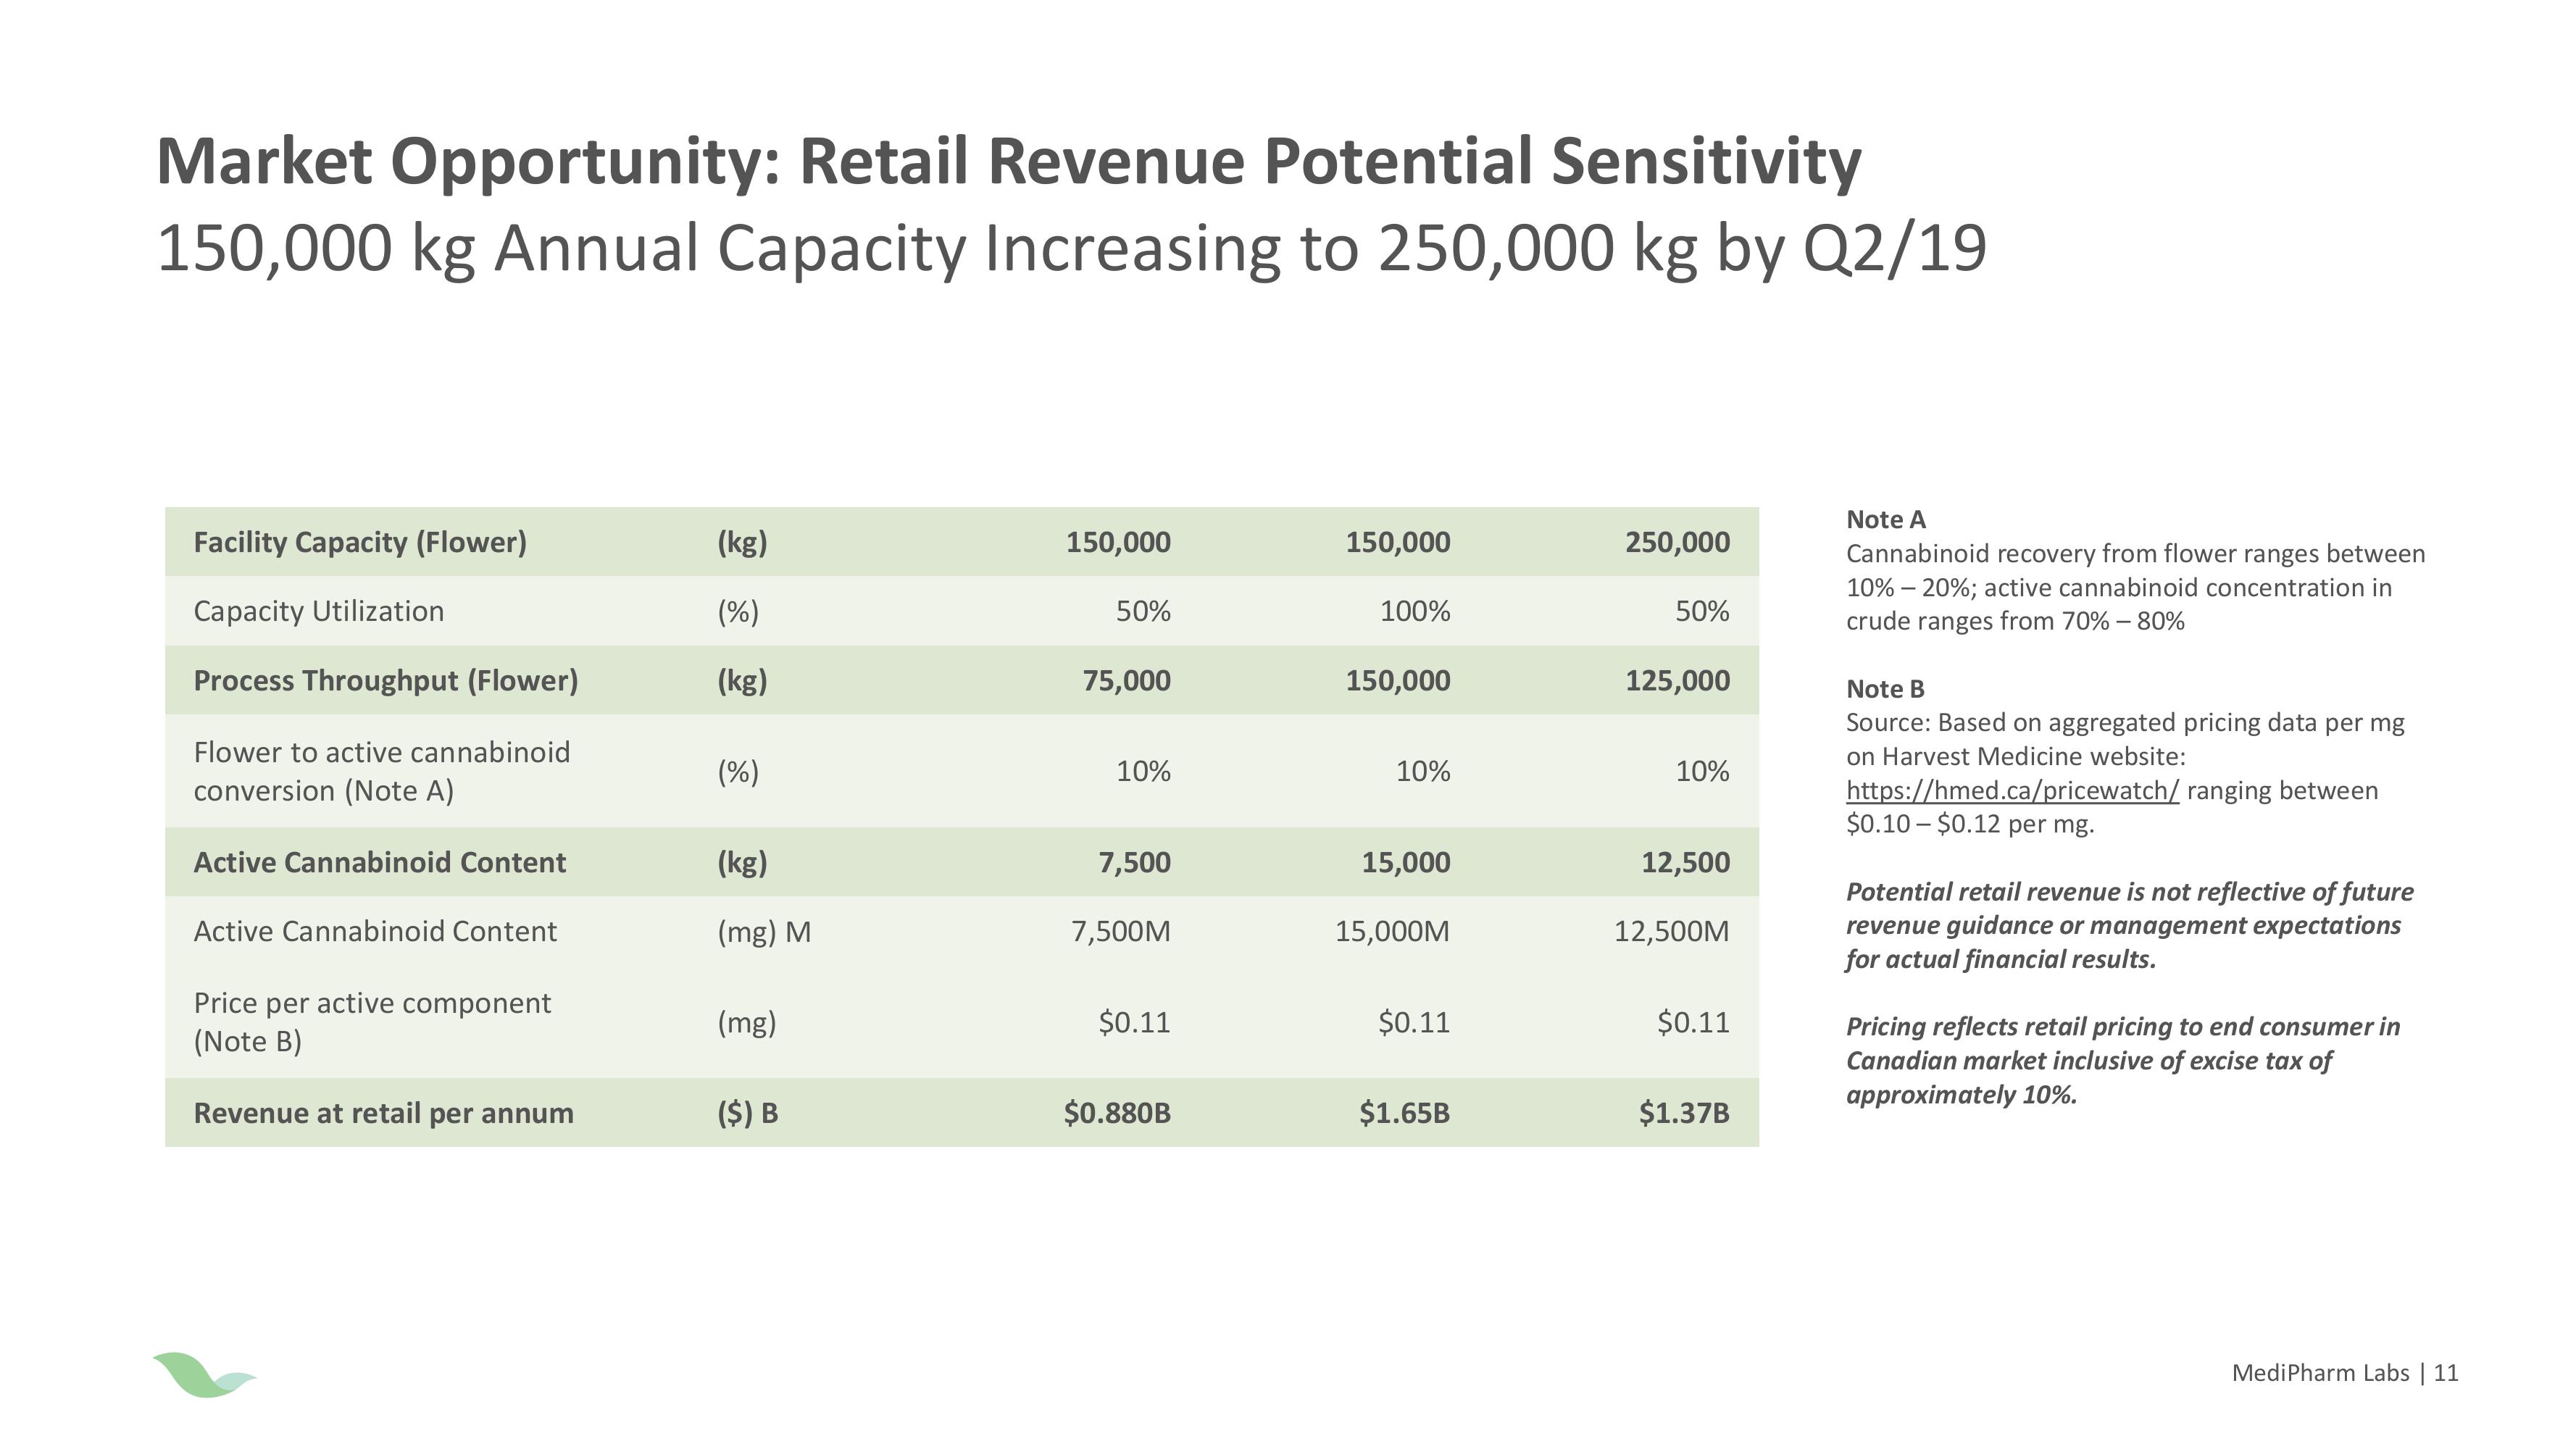Click italic 'Pricing reflects retail pricing' disclaimer
This screenshot has width=2576, height=1449.
click(2122, 1060)
